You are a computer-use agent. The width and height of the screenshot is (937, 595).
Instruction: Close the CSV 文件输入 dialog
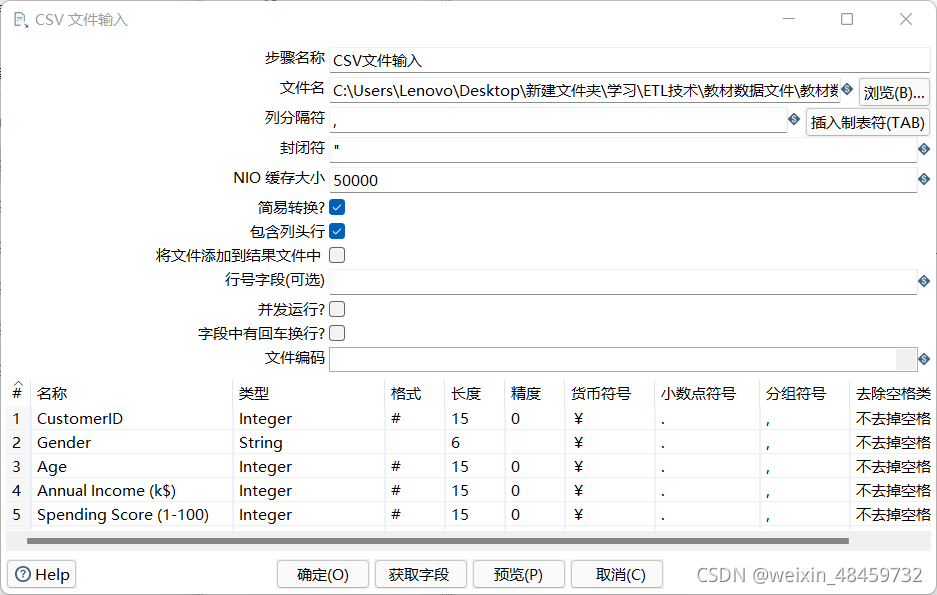pos(906,19)
